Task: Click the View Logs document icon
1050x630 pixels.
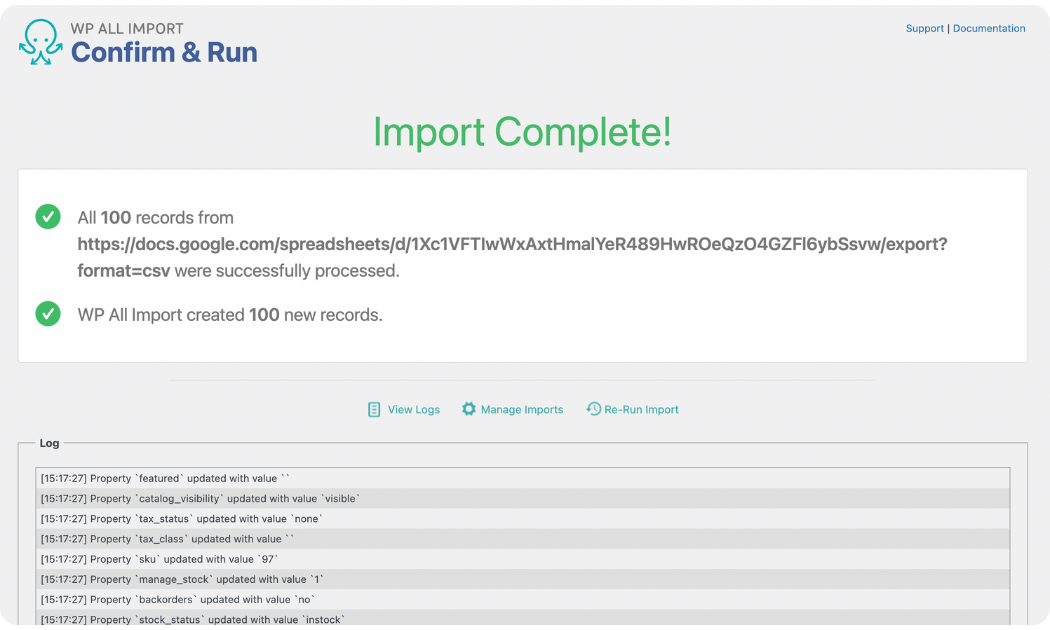Action: (374, 409)
